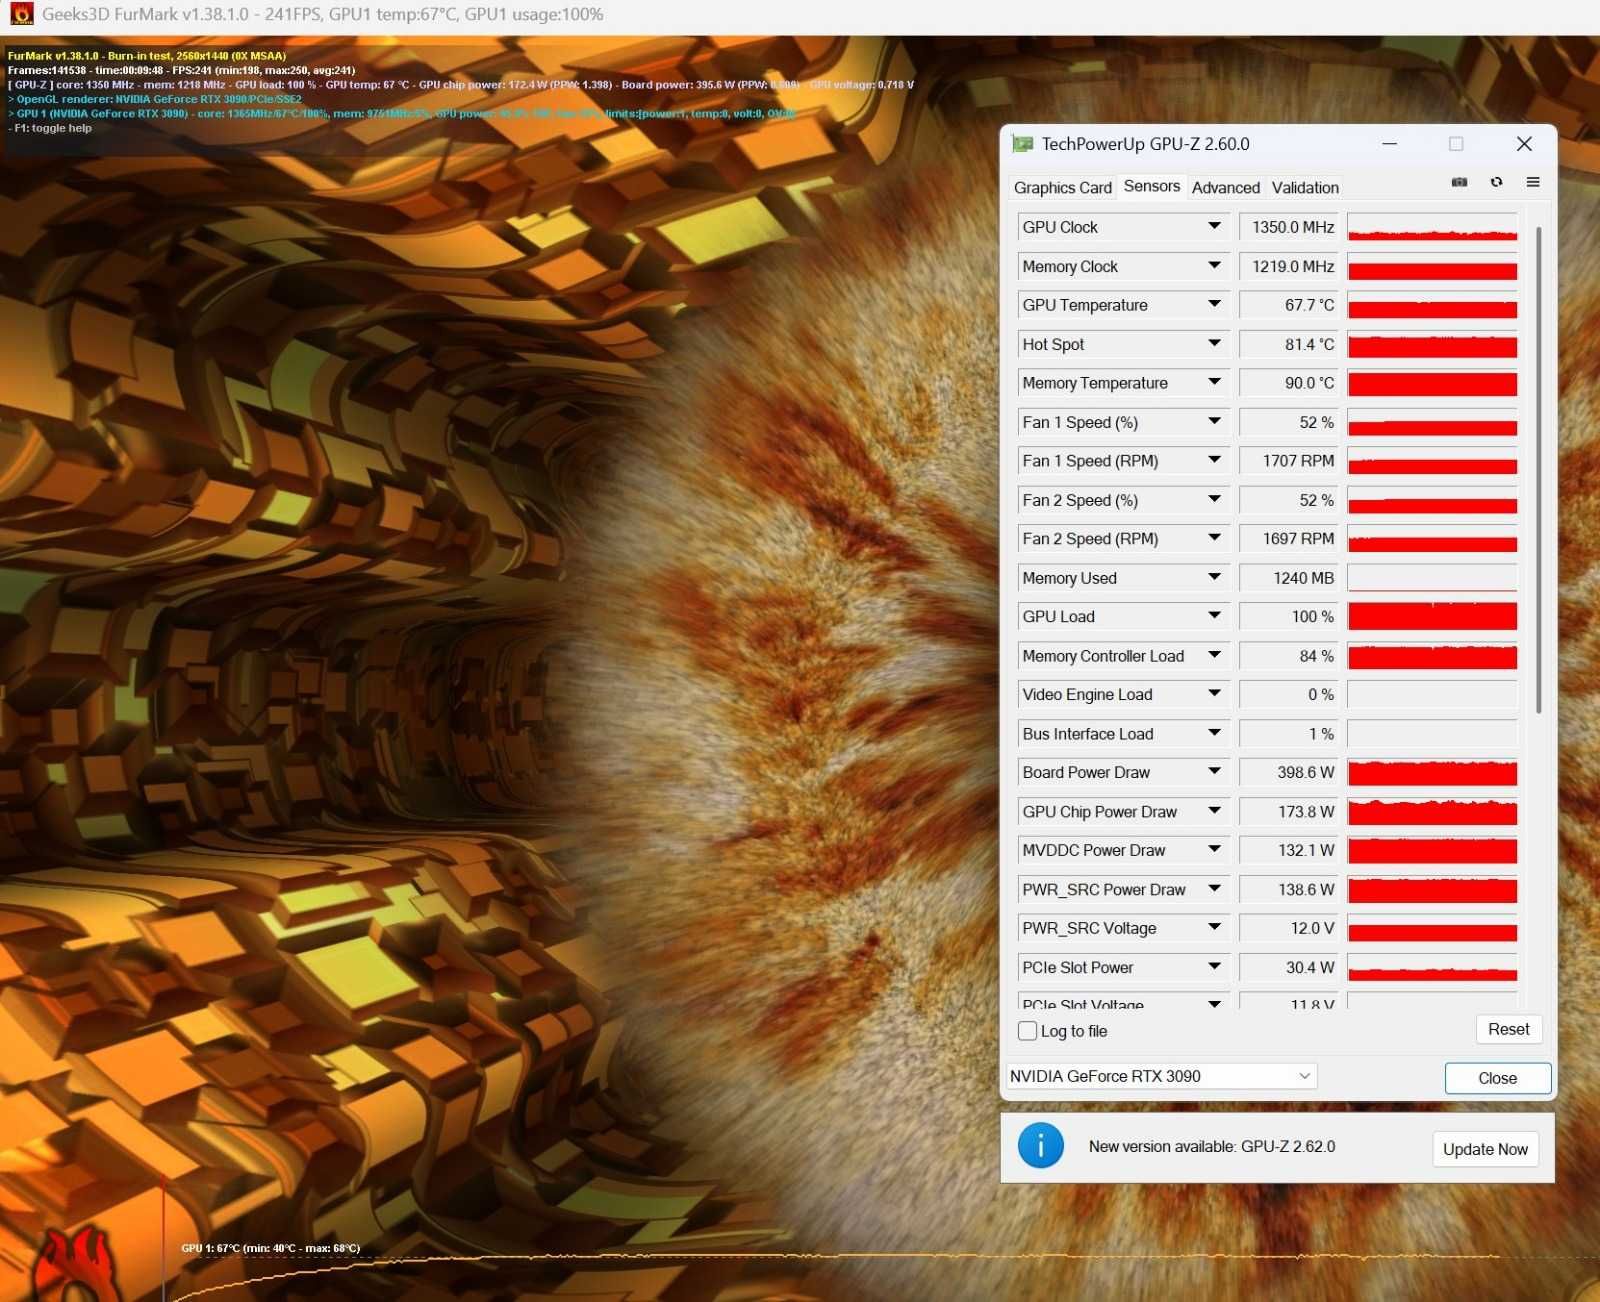Click the Update Now button
Screen dimensions: 1600x1302
click(1485, 1149)
